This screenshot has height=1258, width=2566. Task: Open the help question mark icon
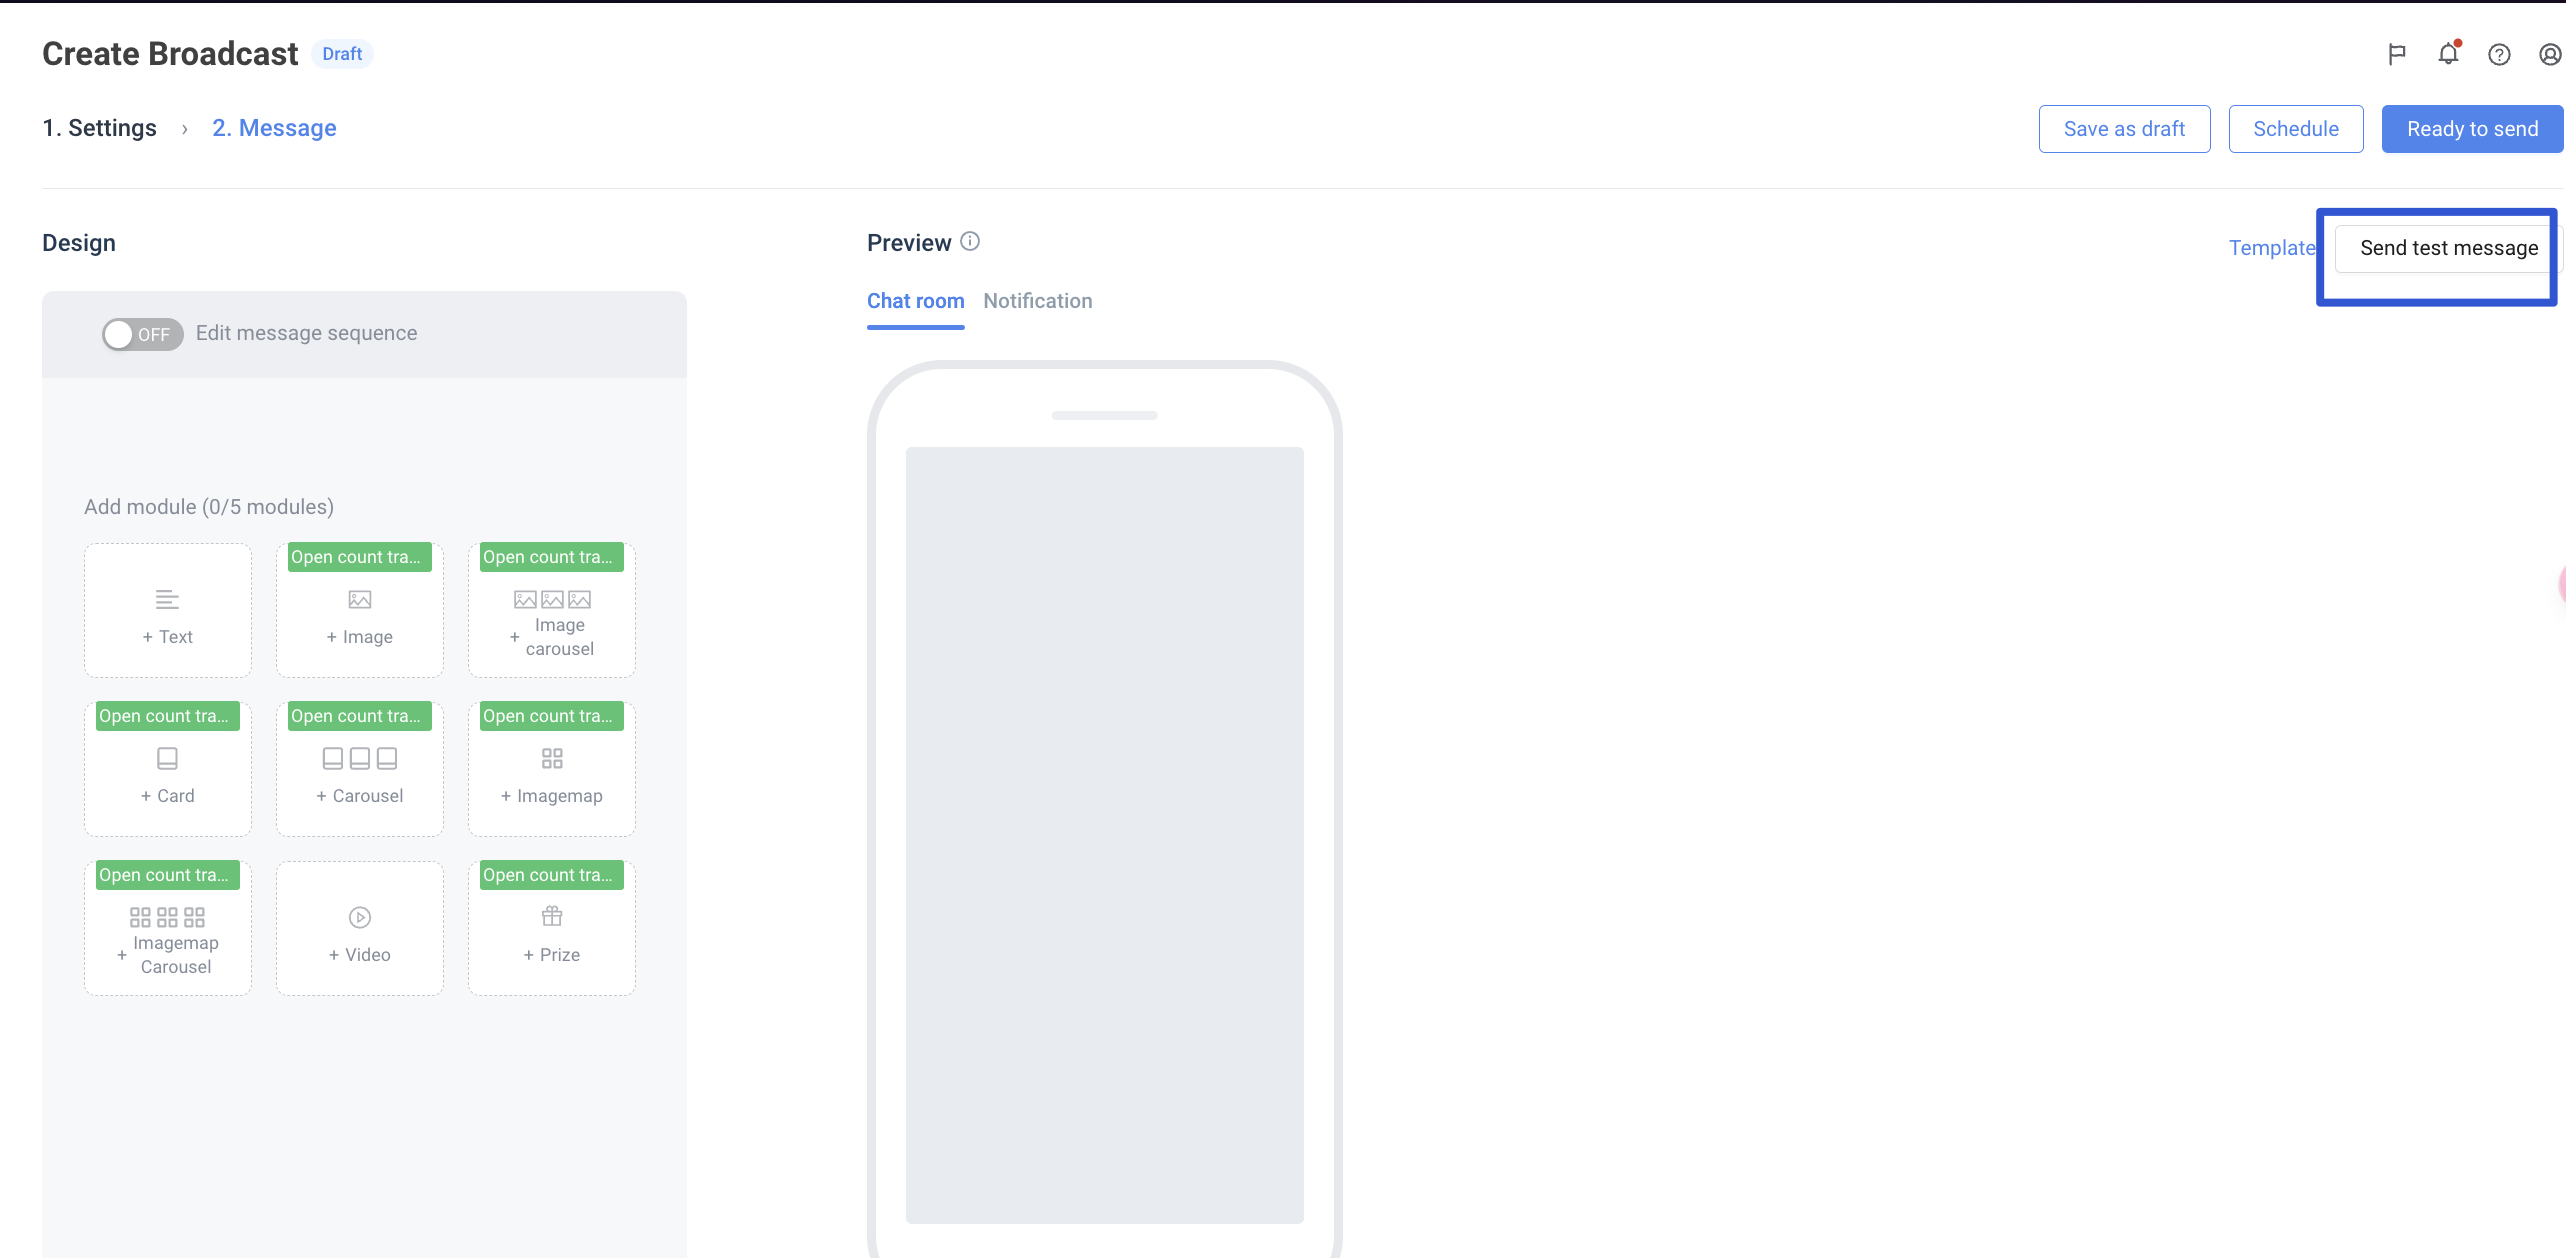[x=2498, y=54]
